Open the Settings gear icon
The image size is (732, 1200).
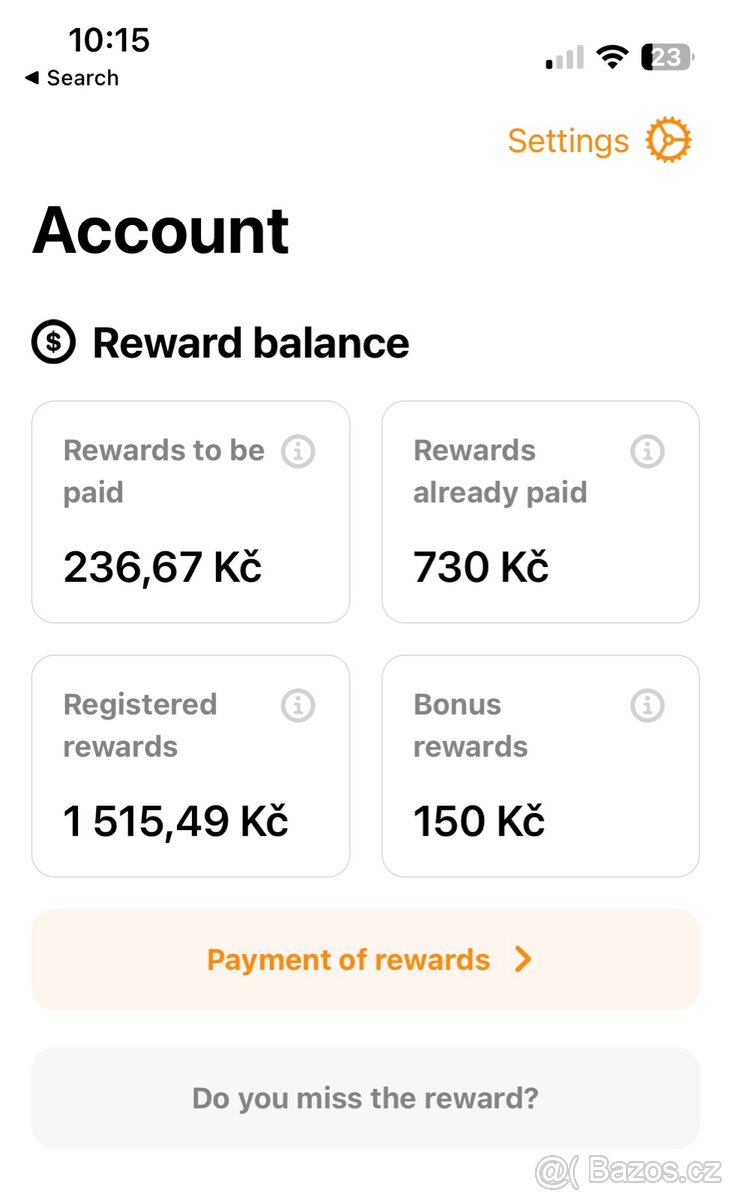coord(668,141)
